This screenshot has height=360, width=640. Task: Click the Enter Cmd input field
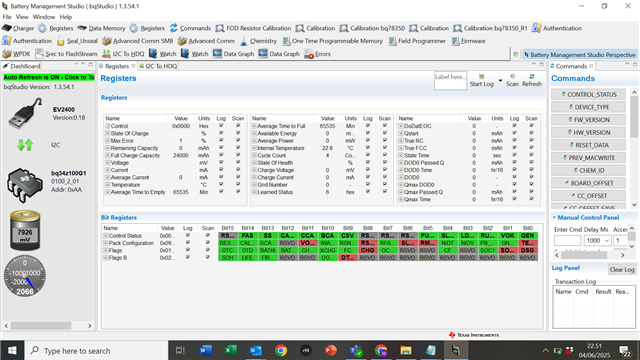point(567,240)
